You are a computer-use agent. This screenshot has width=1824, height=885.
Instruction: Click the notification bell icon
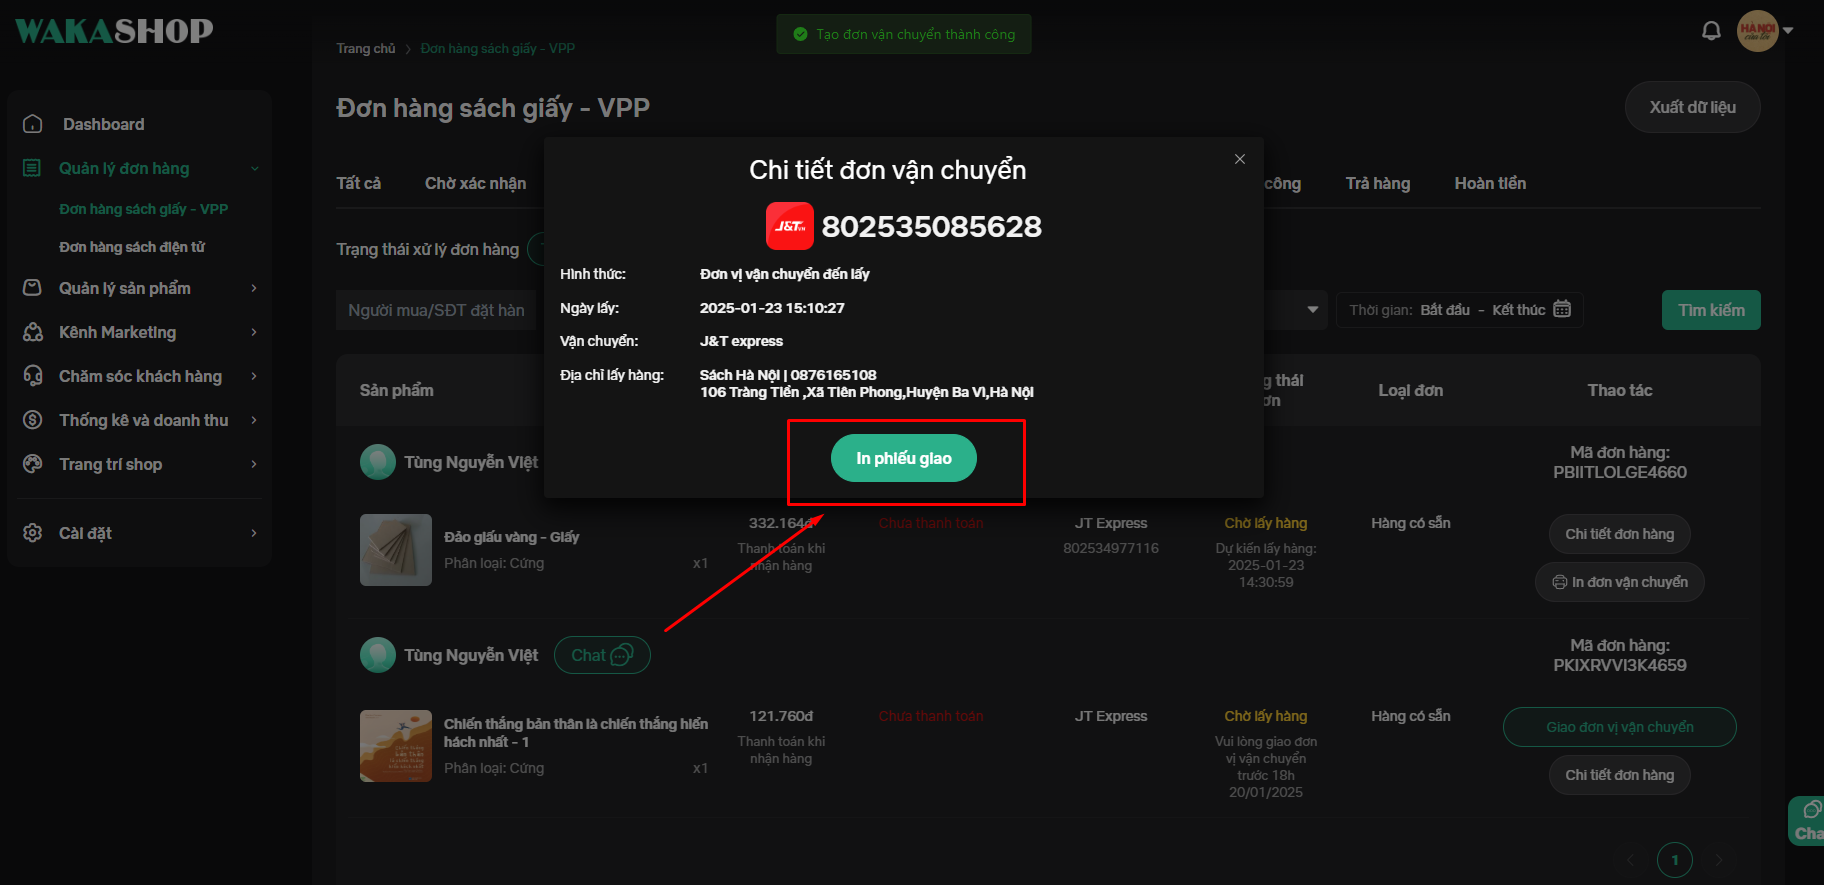[1711, 31]
